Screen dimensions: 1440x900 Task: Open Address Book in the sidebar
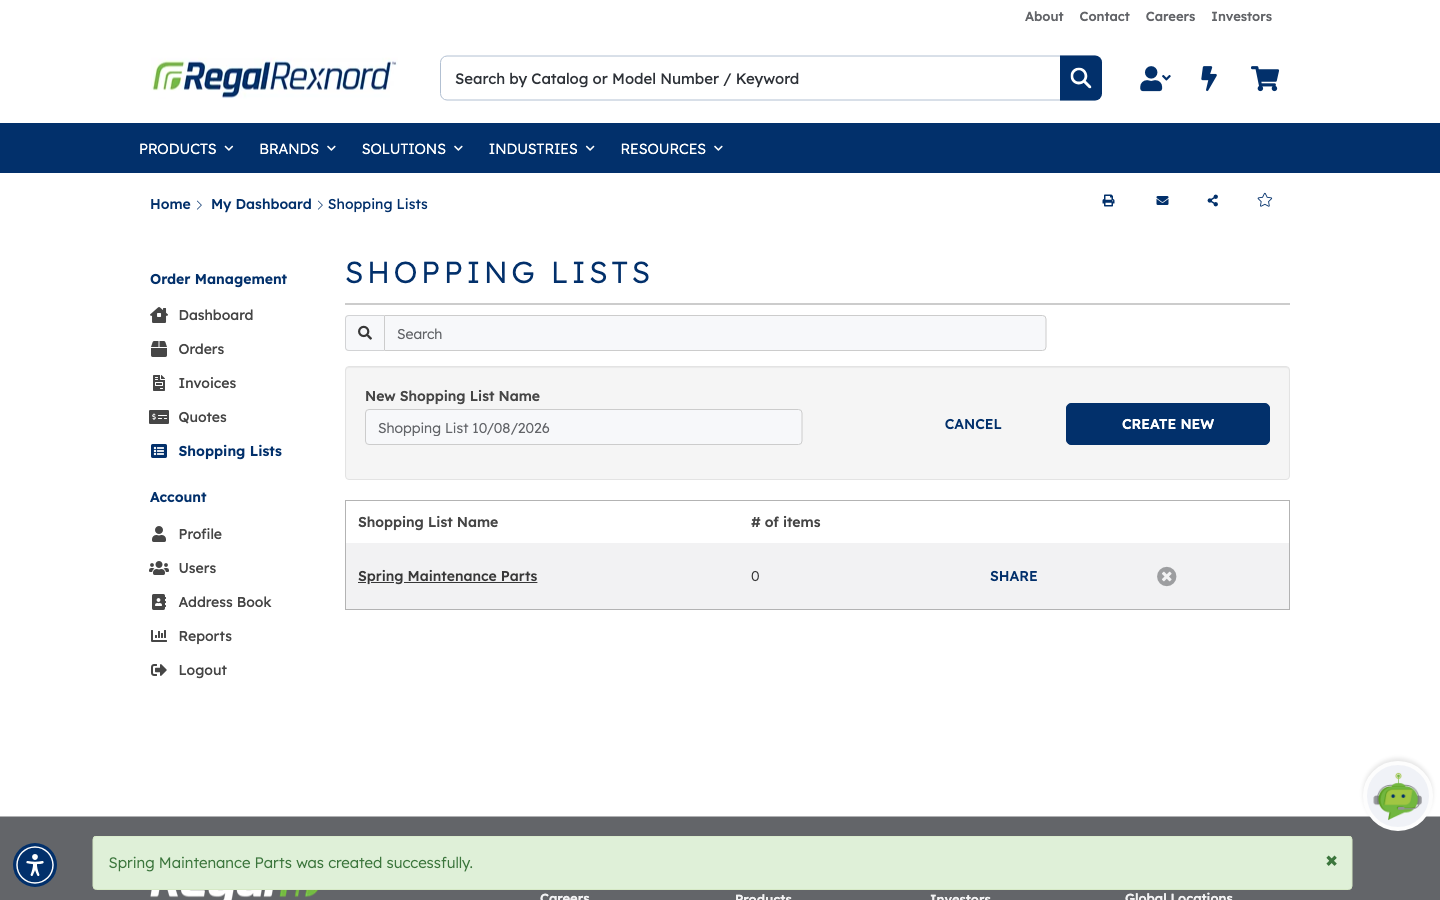(211, 602)
